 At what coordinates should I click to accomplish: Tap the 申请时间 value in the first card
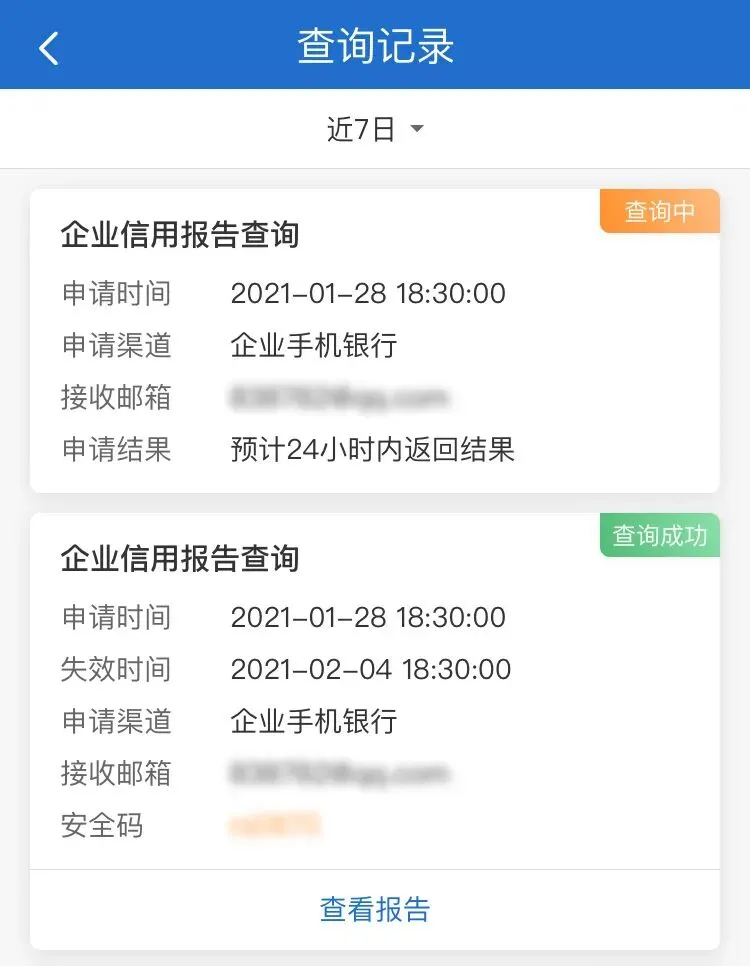[368, 293]
